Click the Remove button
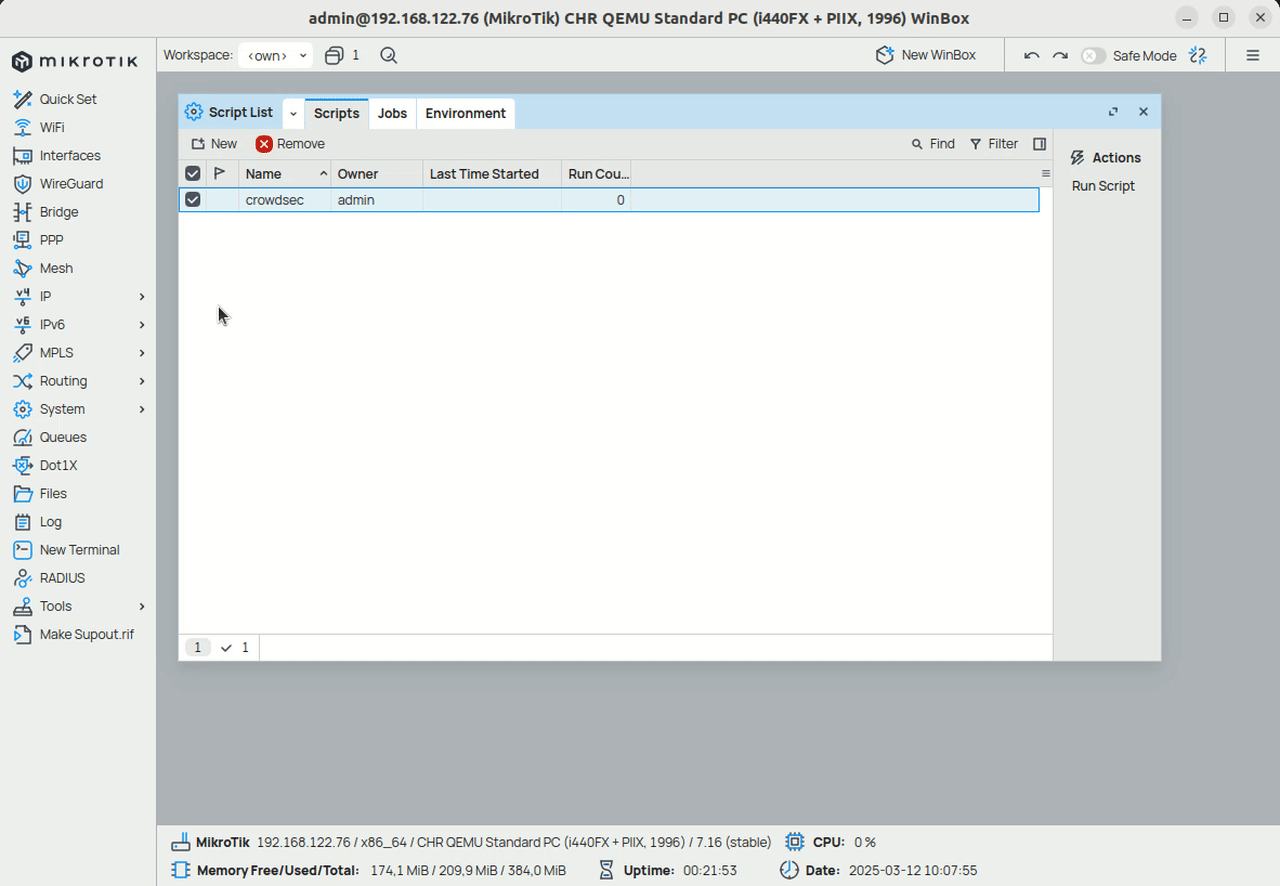The width and height of the screenshot is (1280, 886). click(x=290, y=144)
